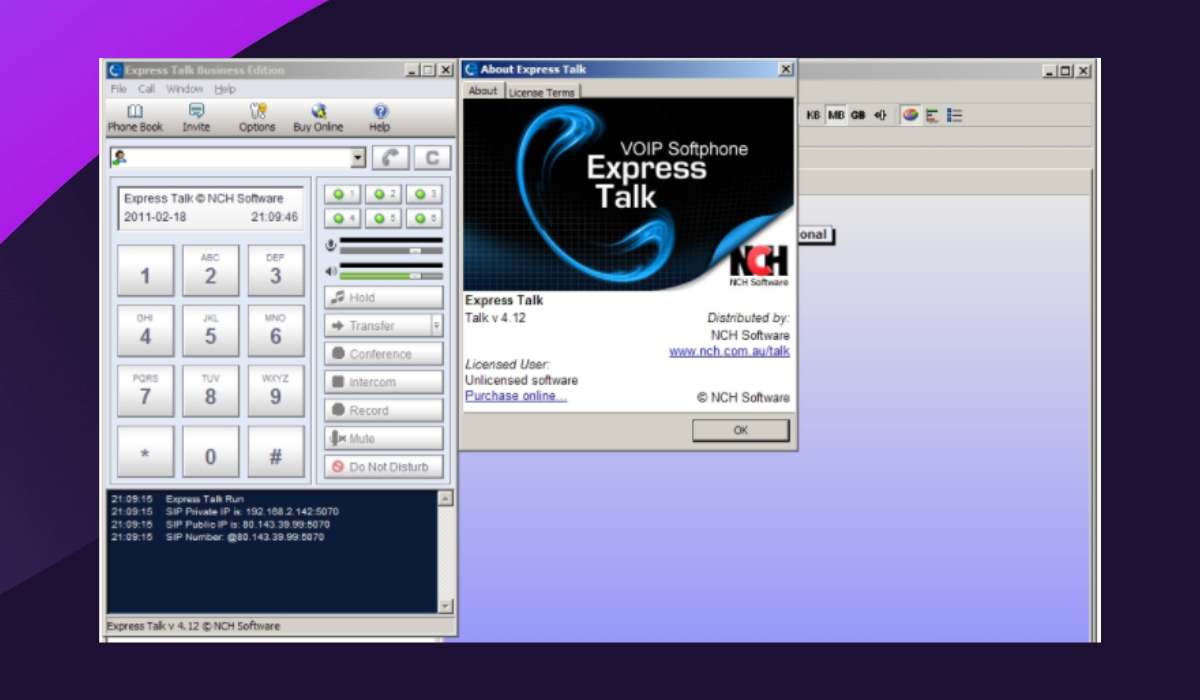Image resolution: width=1200 pixels, height=700 pixels.
Task: Expand the Transfer dropdown arrow
Action: coord(437,326)
